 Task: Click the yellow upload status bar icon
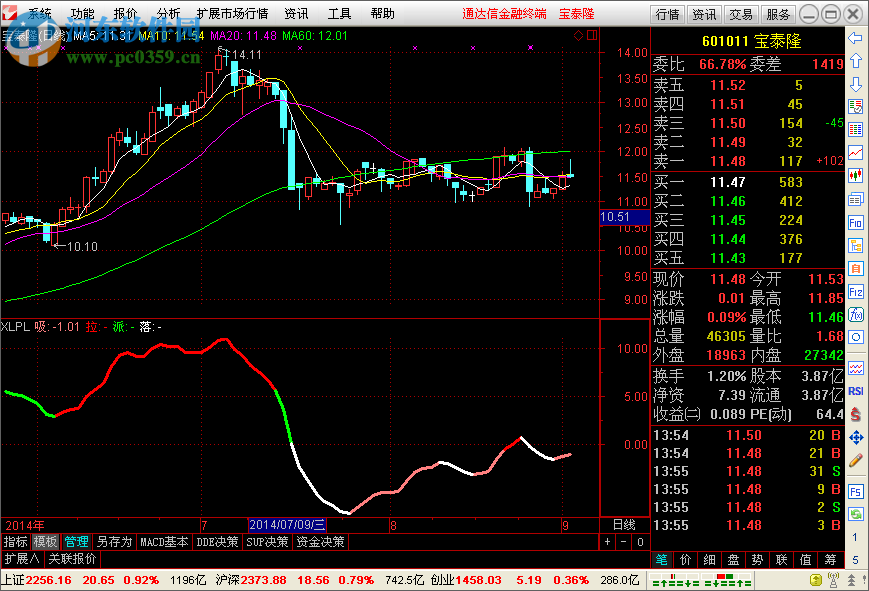tap(816, 580)
